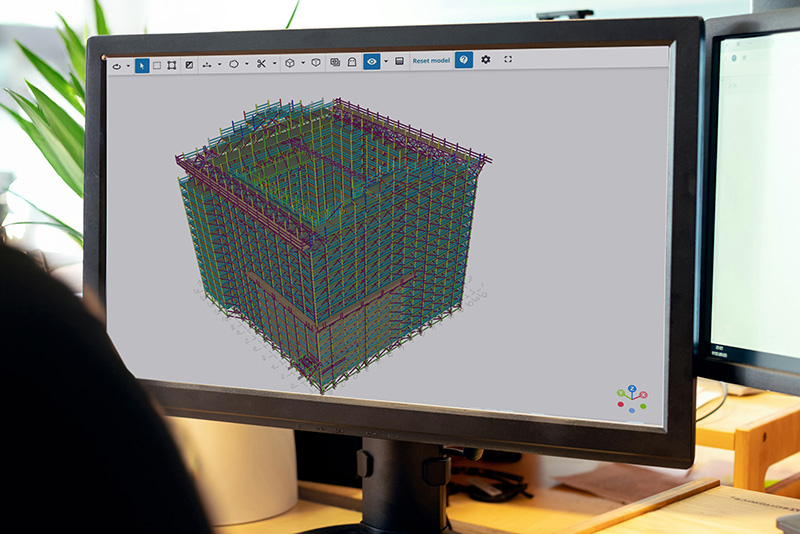Open the orbit tool dropdown arrow
The height and width of the screenshot is (534, 800).
coord(128,66)
